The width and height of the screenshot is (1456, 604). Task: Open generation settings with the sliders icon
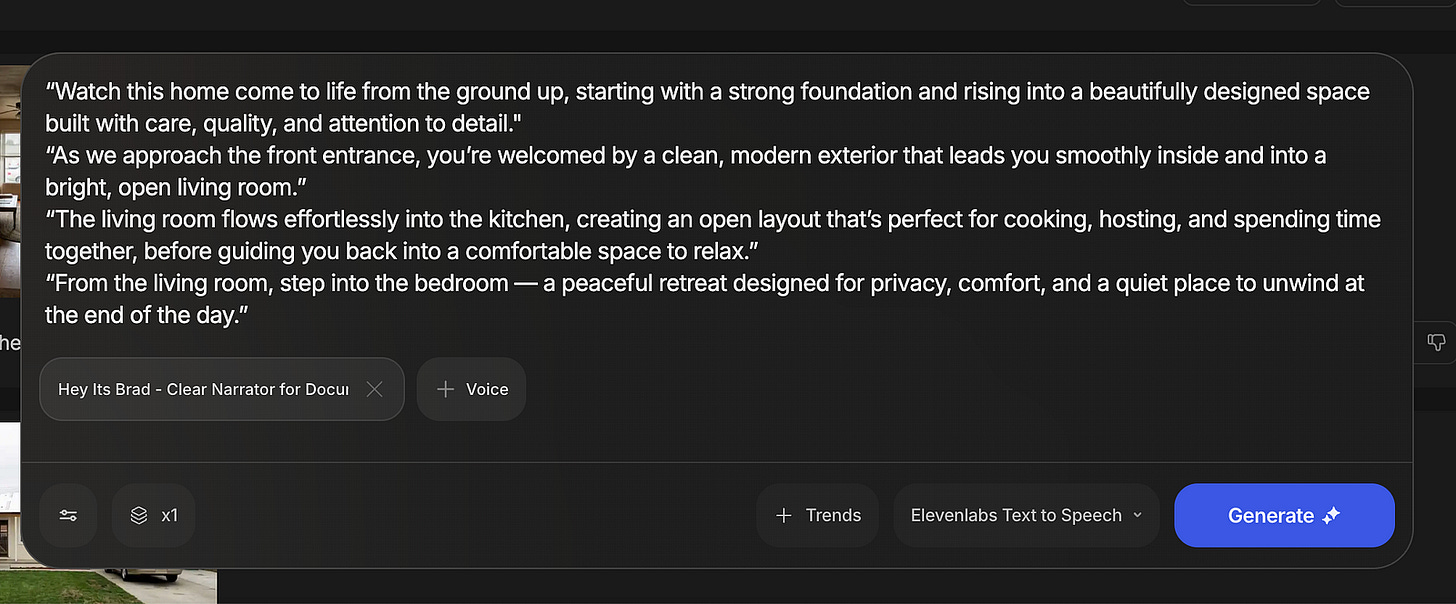(67, 515)
